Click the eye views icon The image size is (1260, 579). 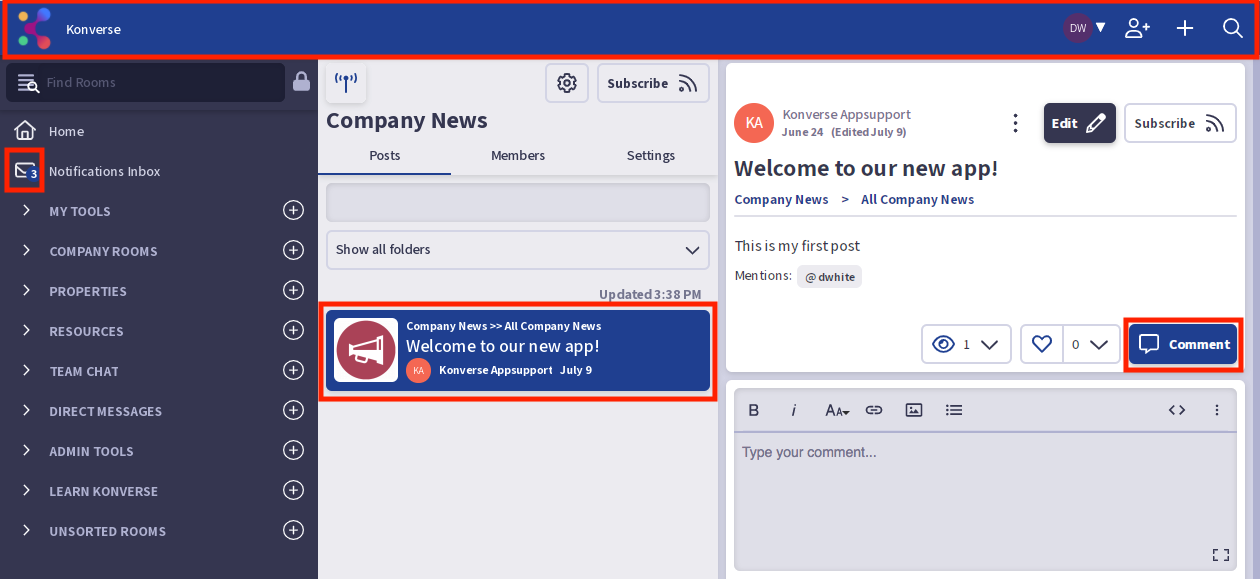point(943,344)
